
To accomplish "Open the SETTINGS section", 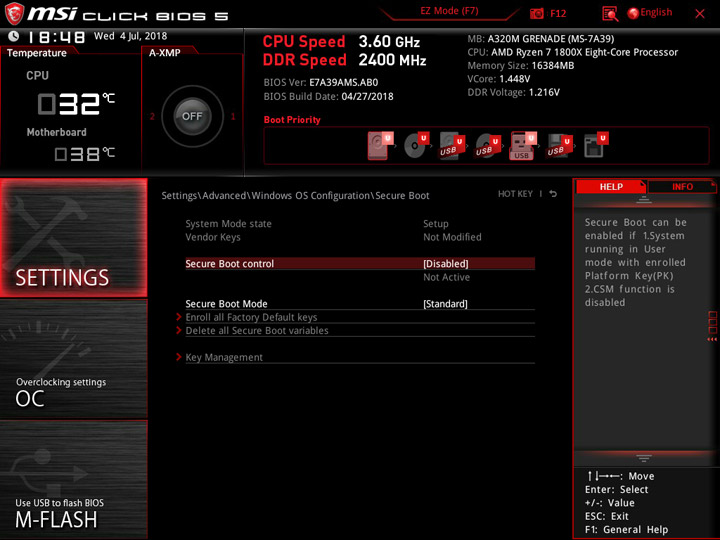I will point(74,237).
